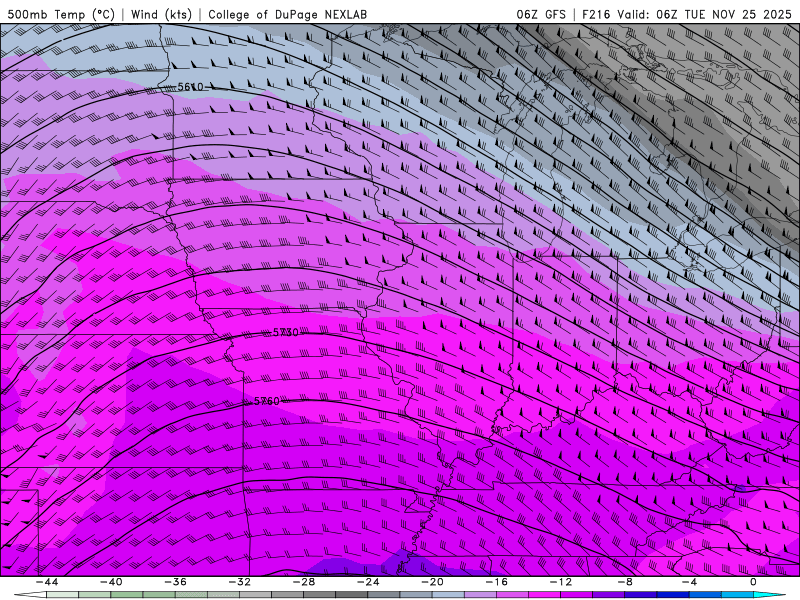Click the -32 colorbar tick label
This screenshot has height=600, width=800.
click(239, 582)
